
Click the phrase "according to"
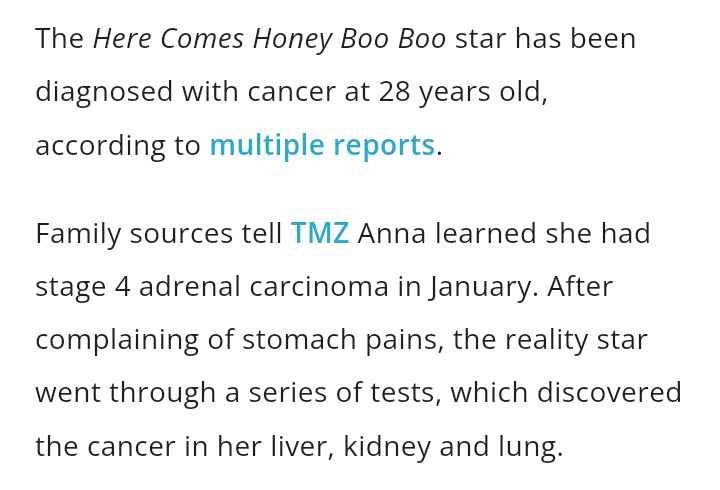[x=118, y=146]
